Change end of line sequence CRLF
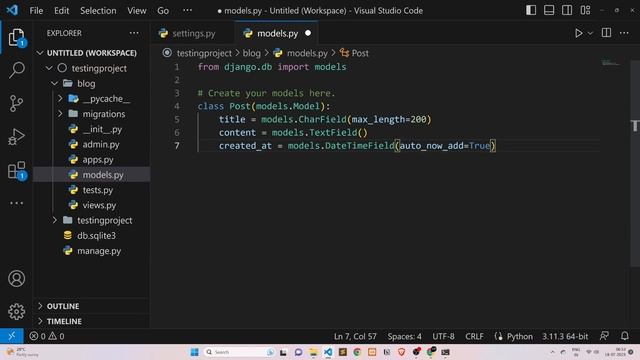Screen dimensions: 640x360 point(474,336)
